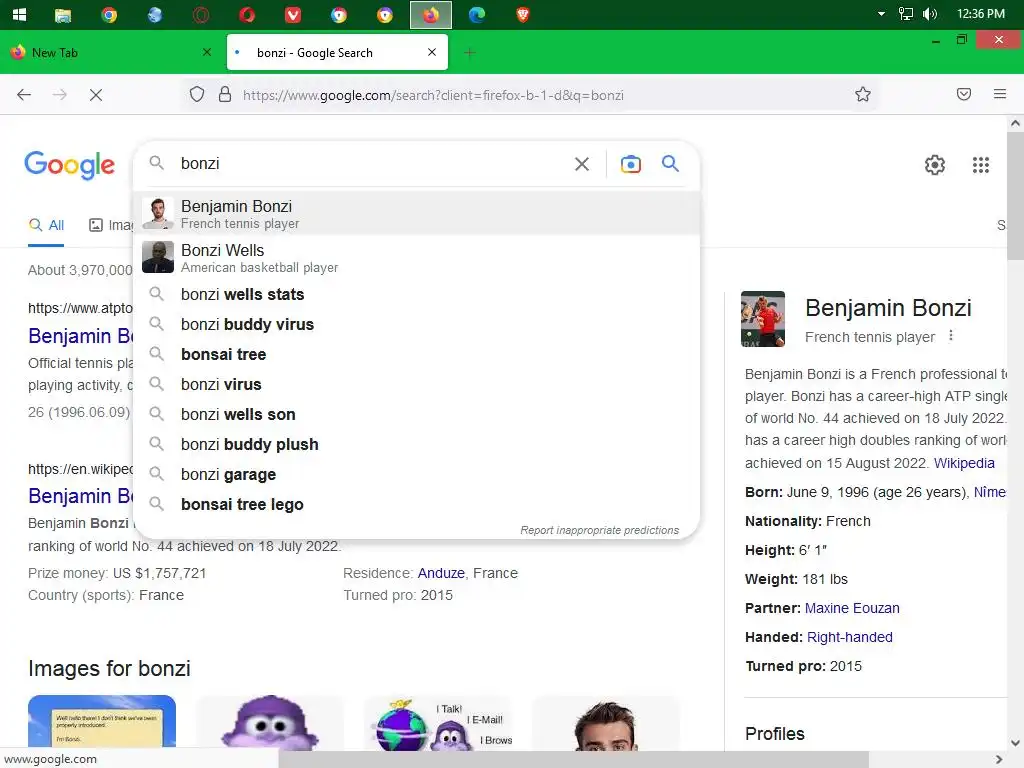Open File Explorer from the taskbar

pos(63,15)
